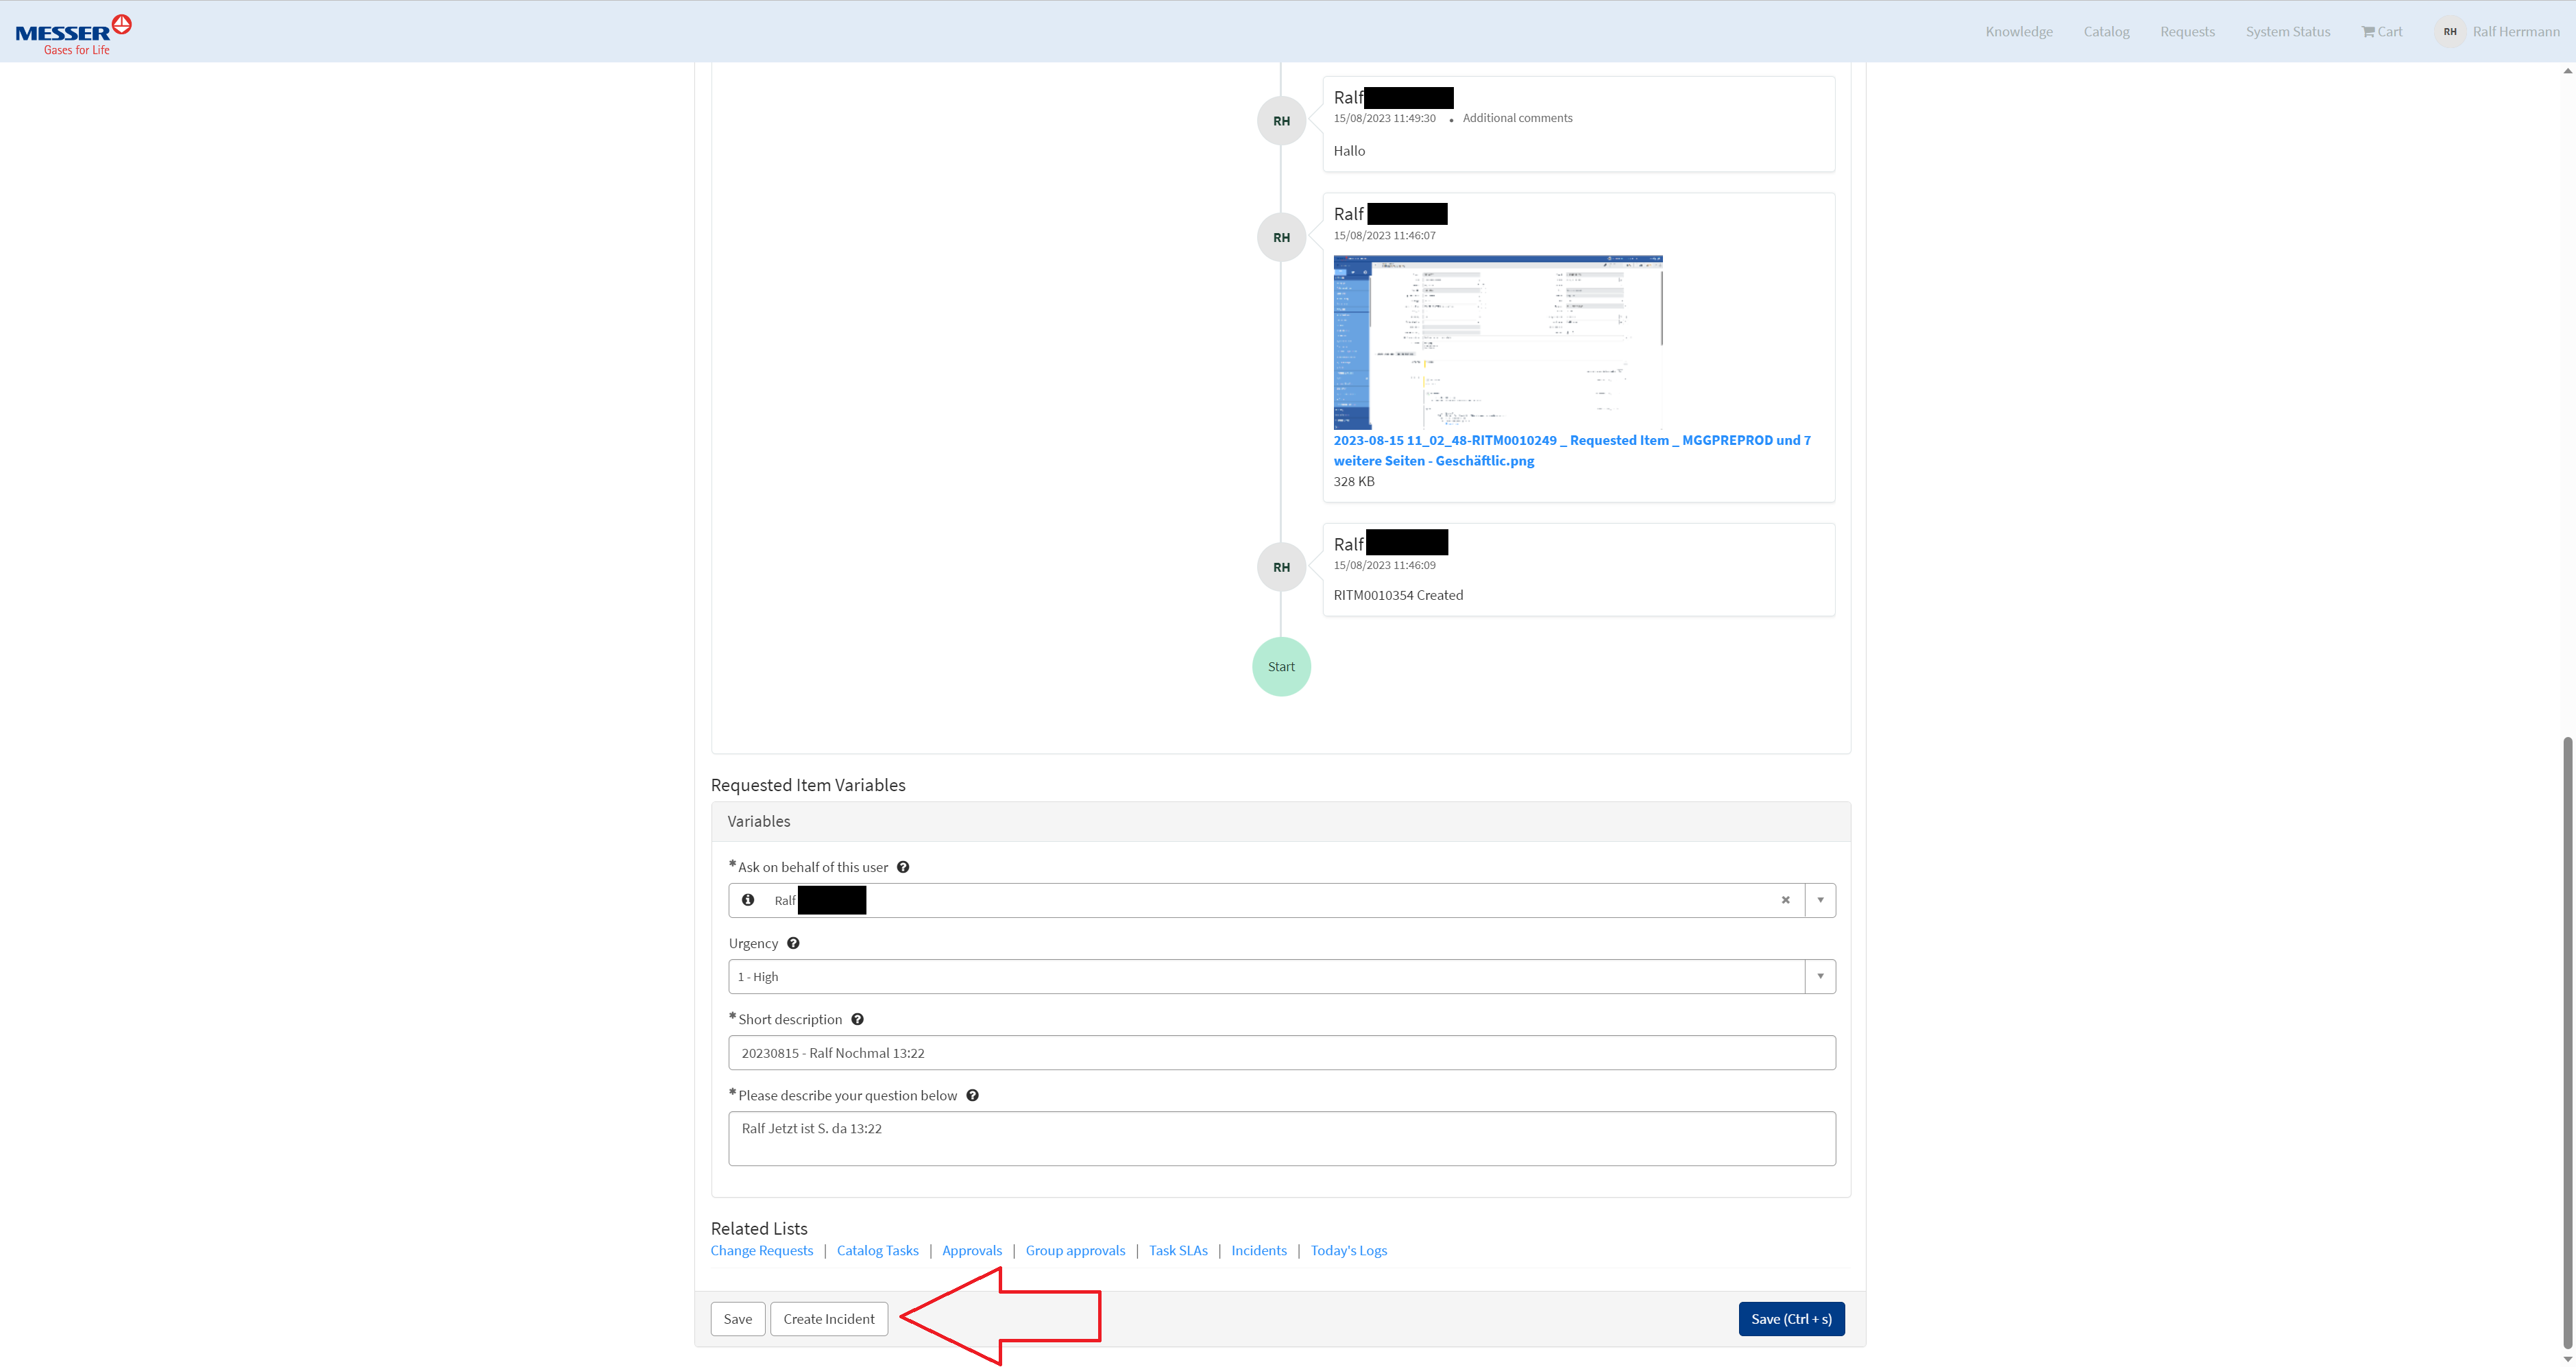Open the Catalog menu item
Image resolution: width=2576 pixels, height=1367 pixels.
point(2106,32)
